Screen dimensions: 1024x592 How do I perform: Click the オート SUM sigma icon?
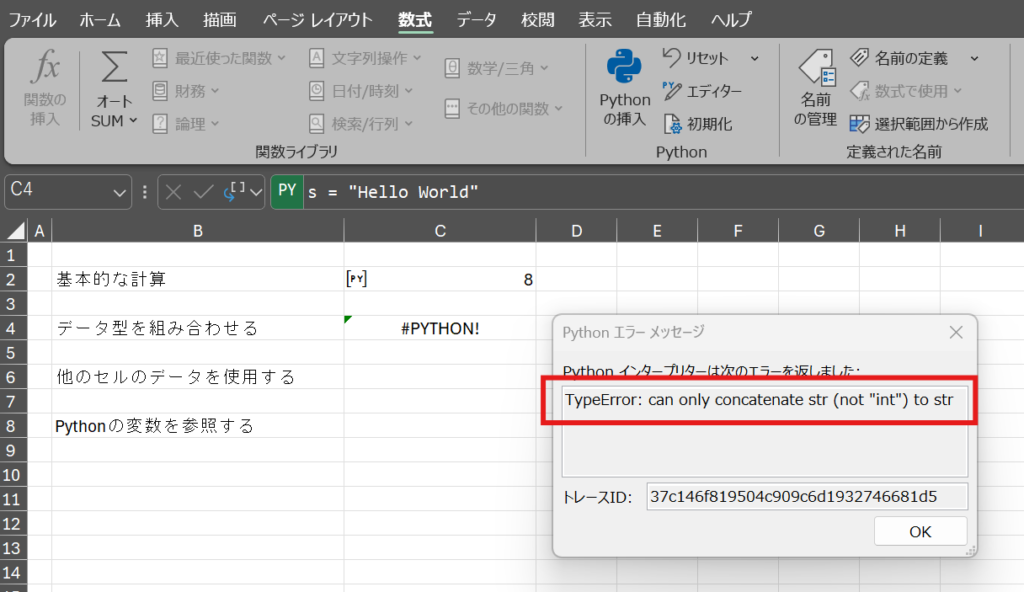tap(115, 68)
